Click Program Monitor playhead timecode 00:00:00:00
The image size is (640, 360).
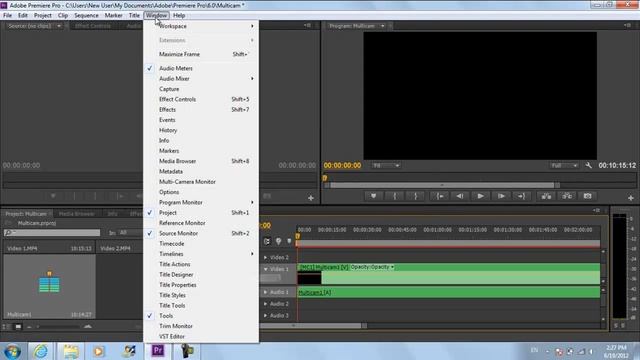[342, 165]
